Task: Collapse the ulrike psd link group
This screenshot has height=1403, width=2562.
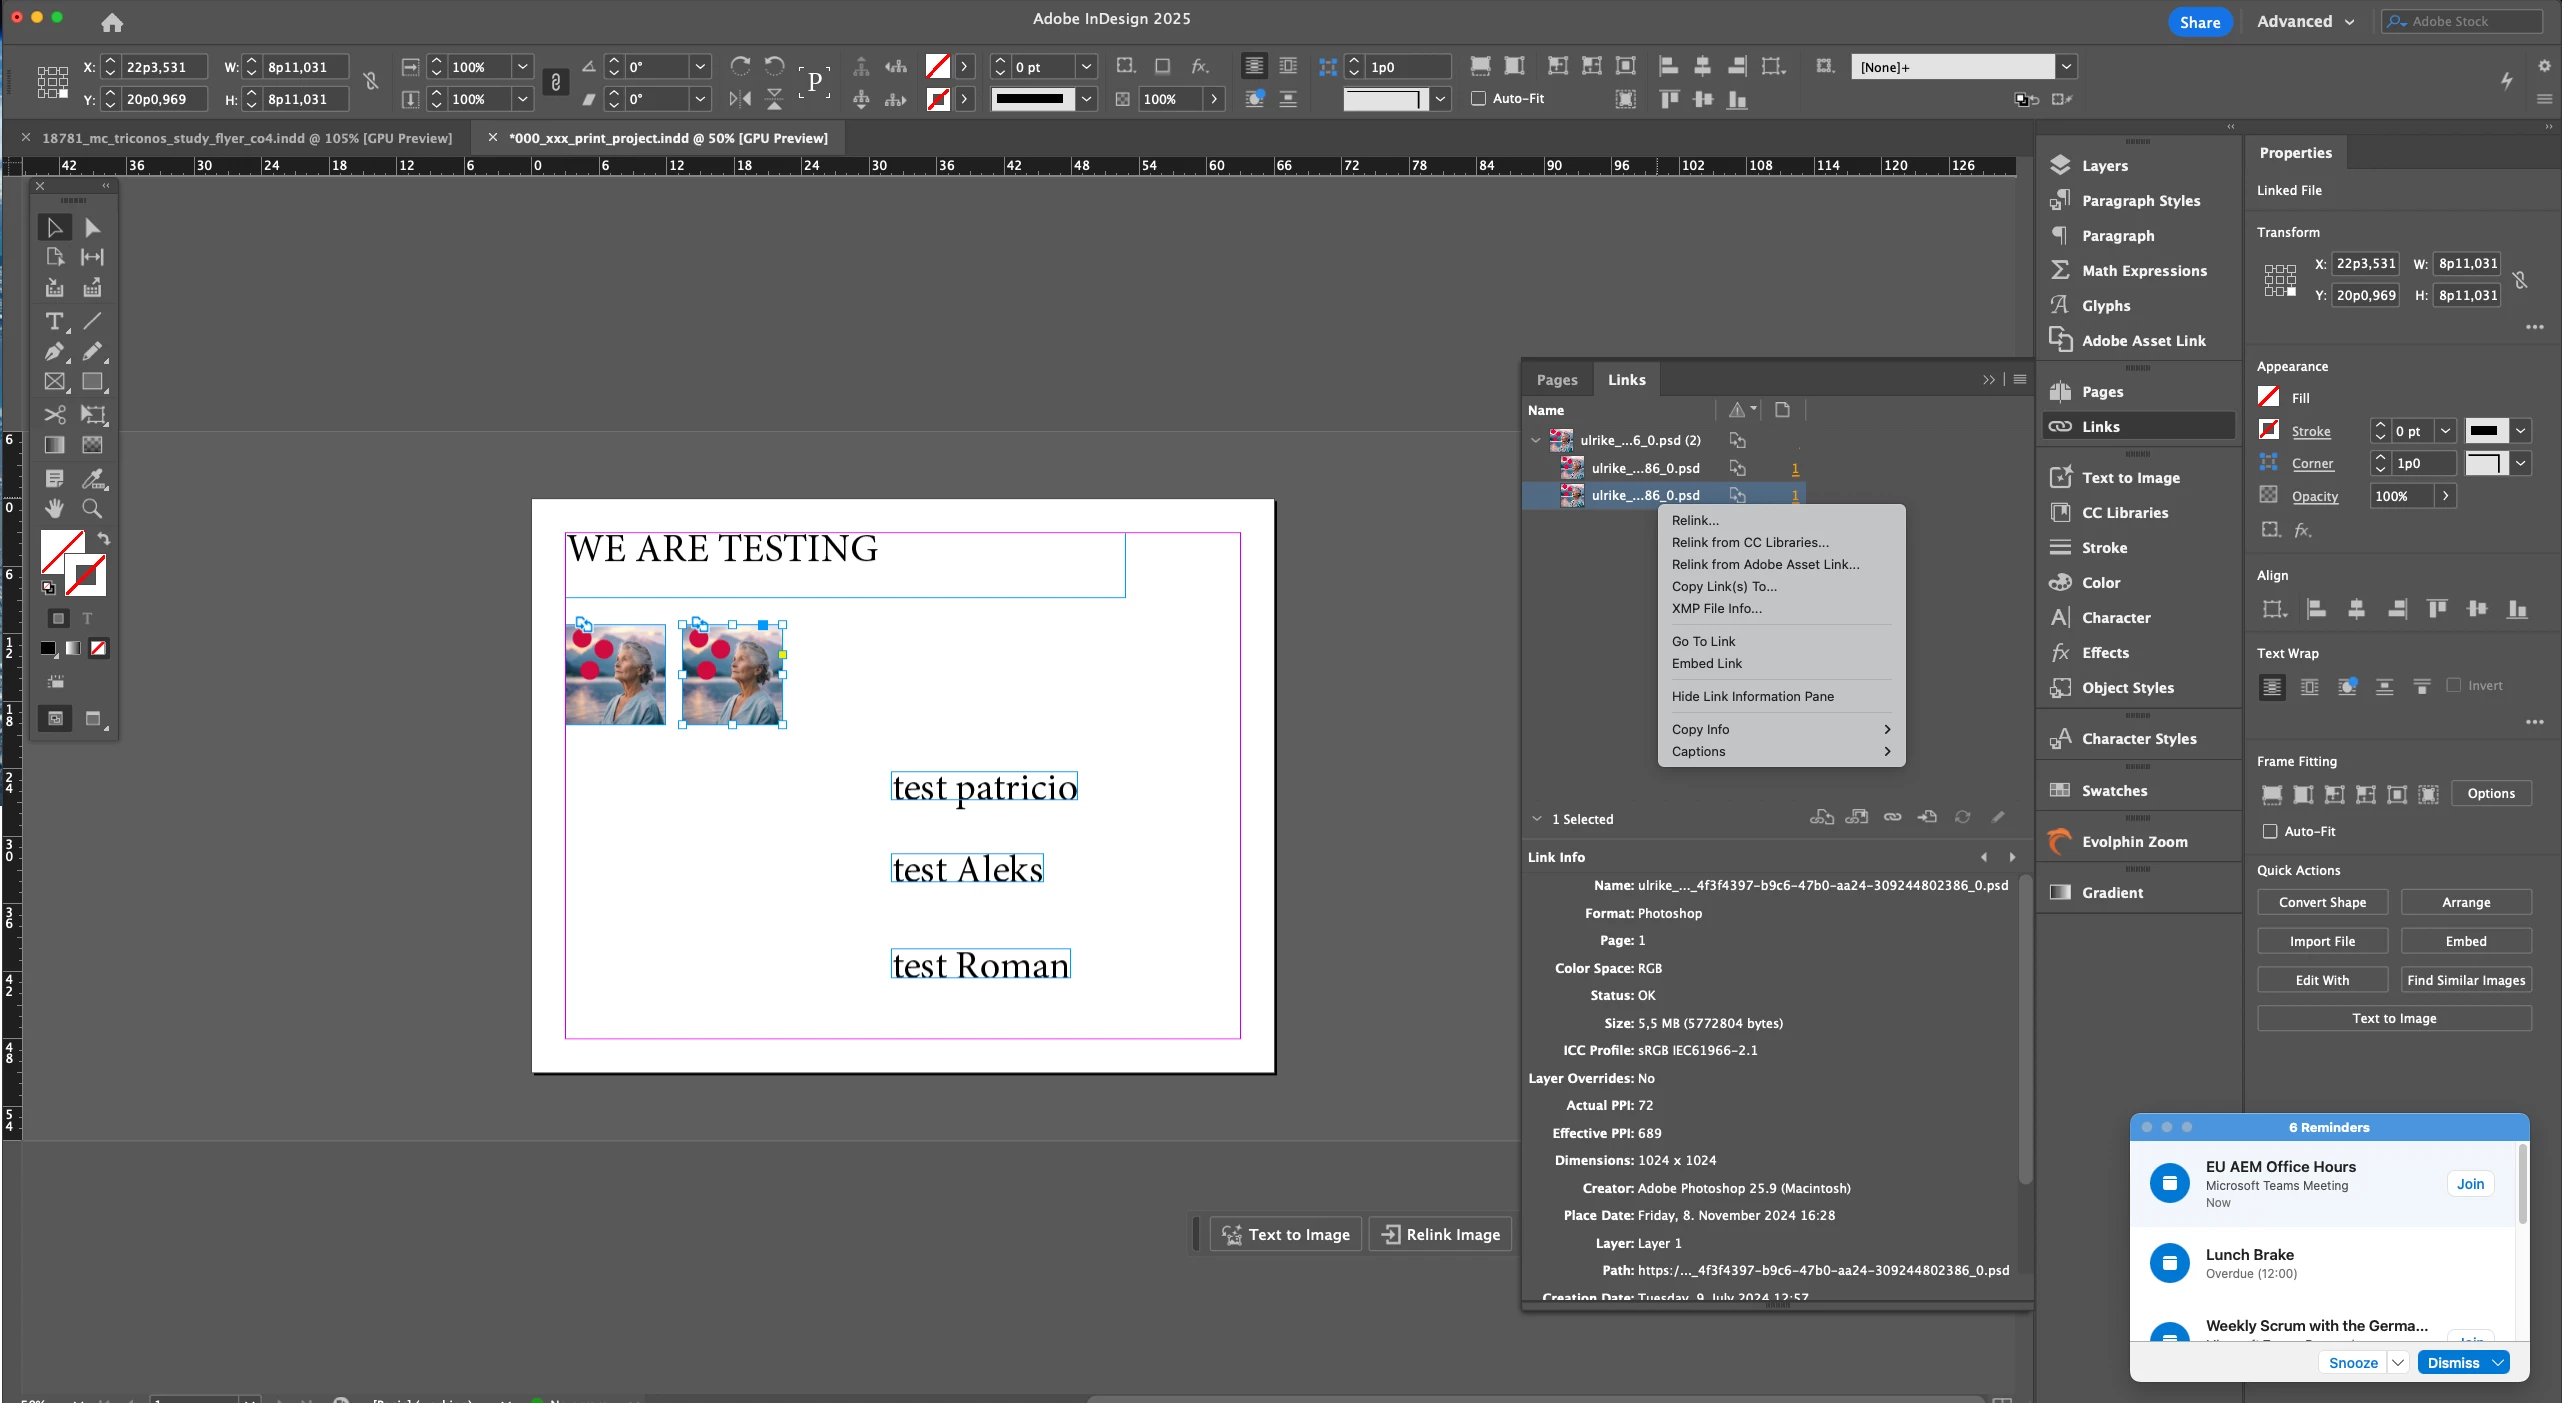Action: point(1535,440)
